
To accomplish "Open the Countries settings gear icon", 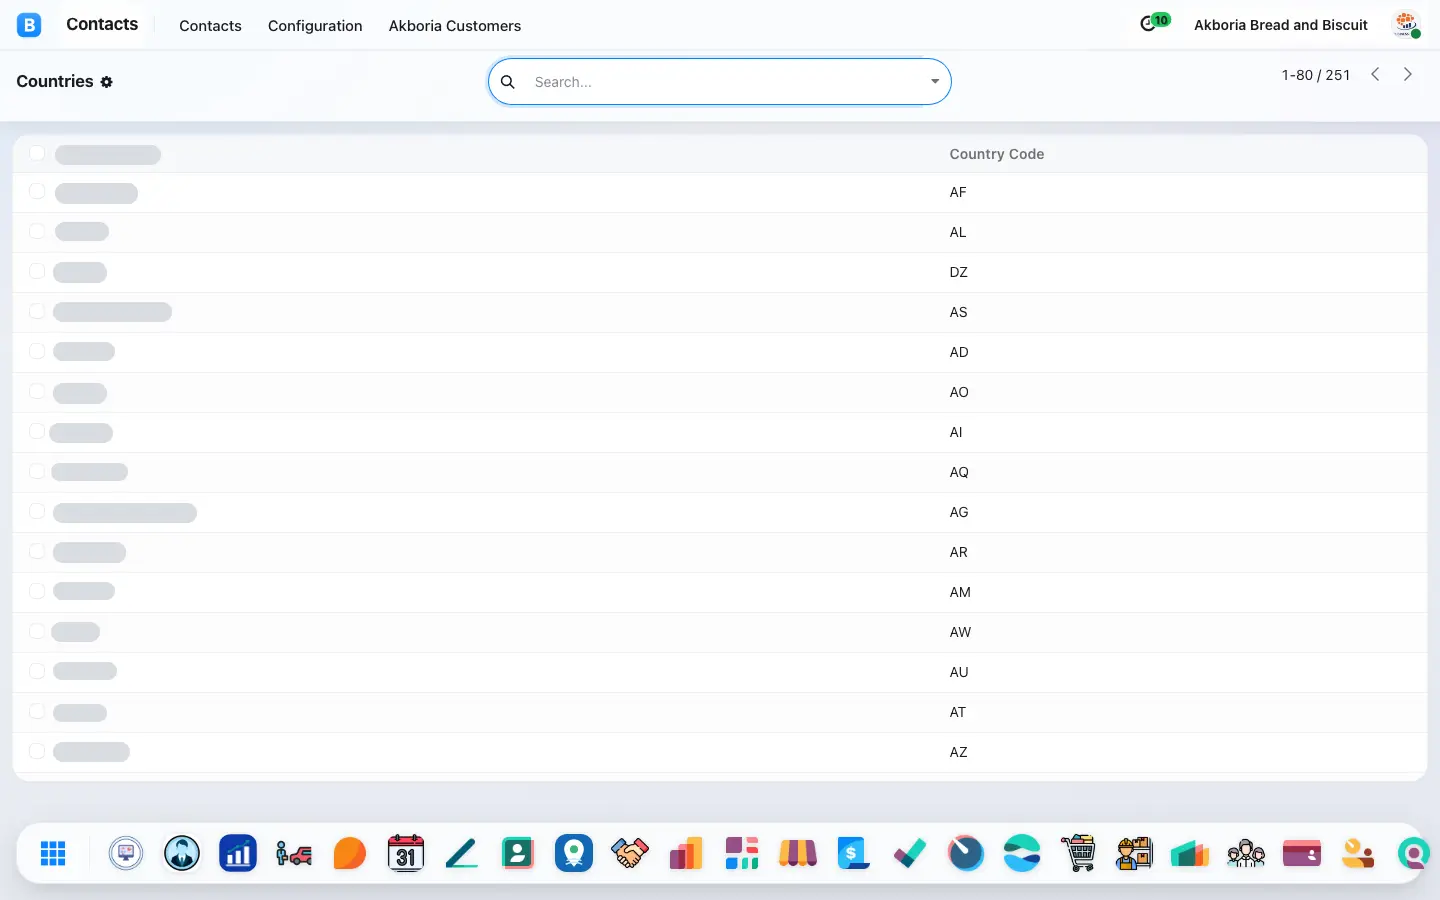I will (107, 82).
